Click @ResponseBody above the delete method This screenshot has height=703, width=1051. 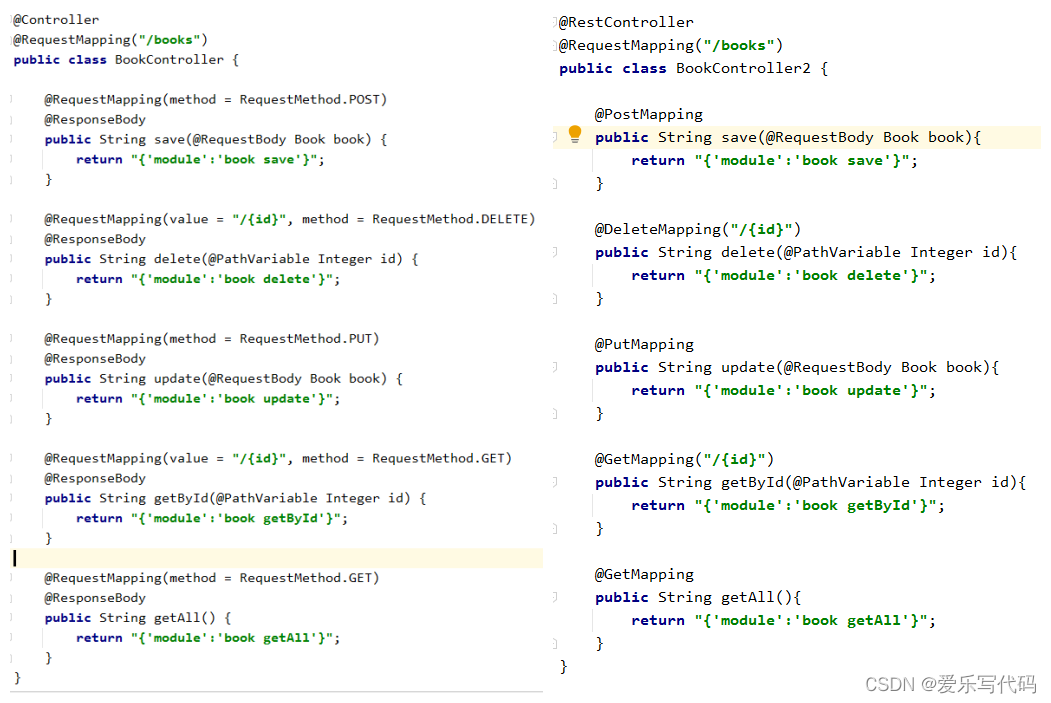point(95,239)
